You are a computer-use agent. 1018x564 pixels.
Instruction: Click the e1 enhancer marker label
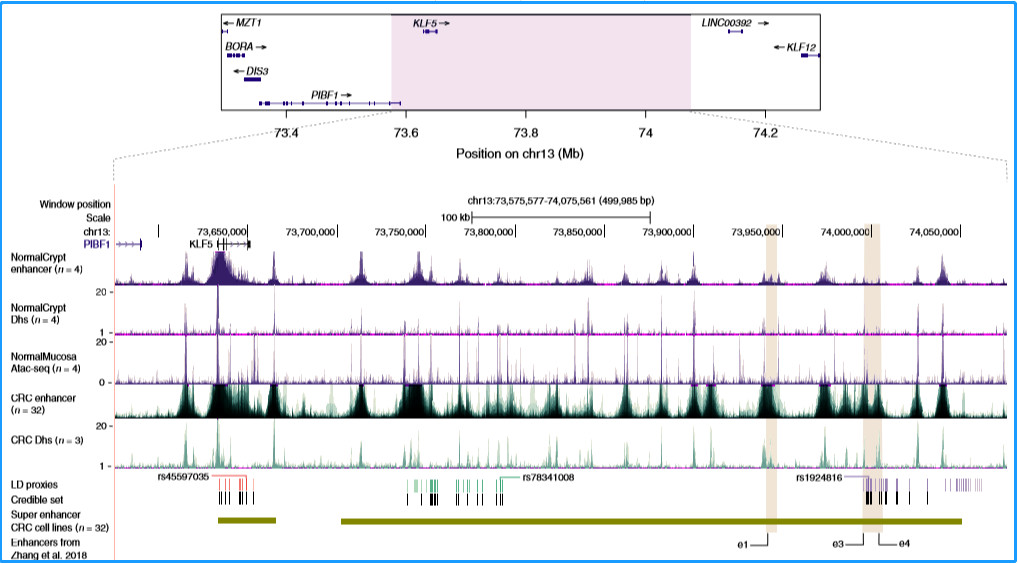tap(742, 544)
